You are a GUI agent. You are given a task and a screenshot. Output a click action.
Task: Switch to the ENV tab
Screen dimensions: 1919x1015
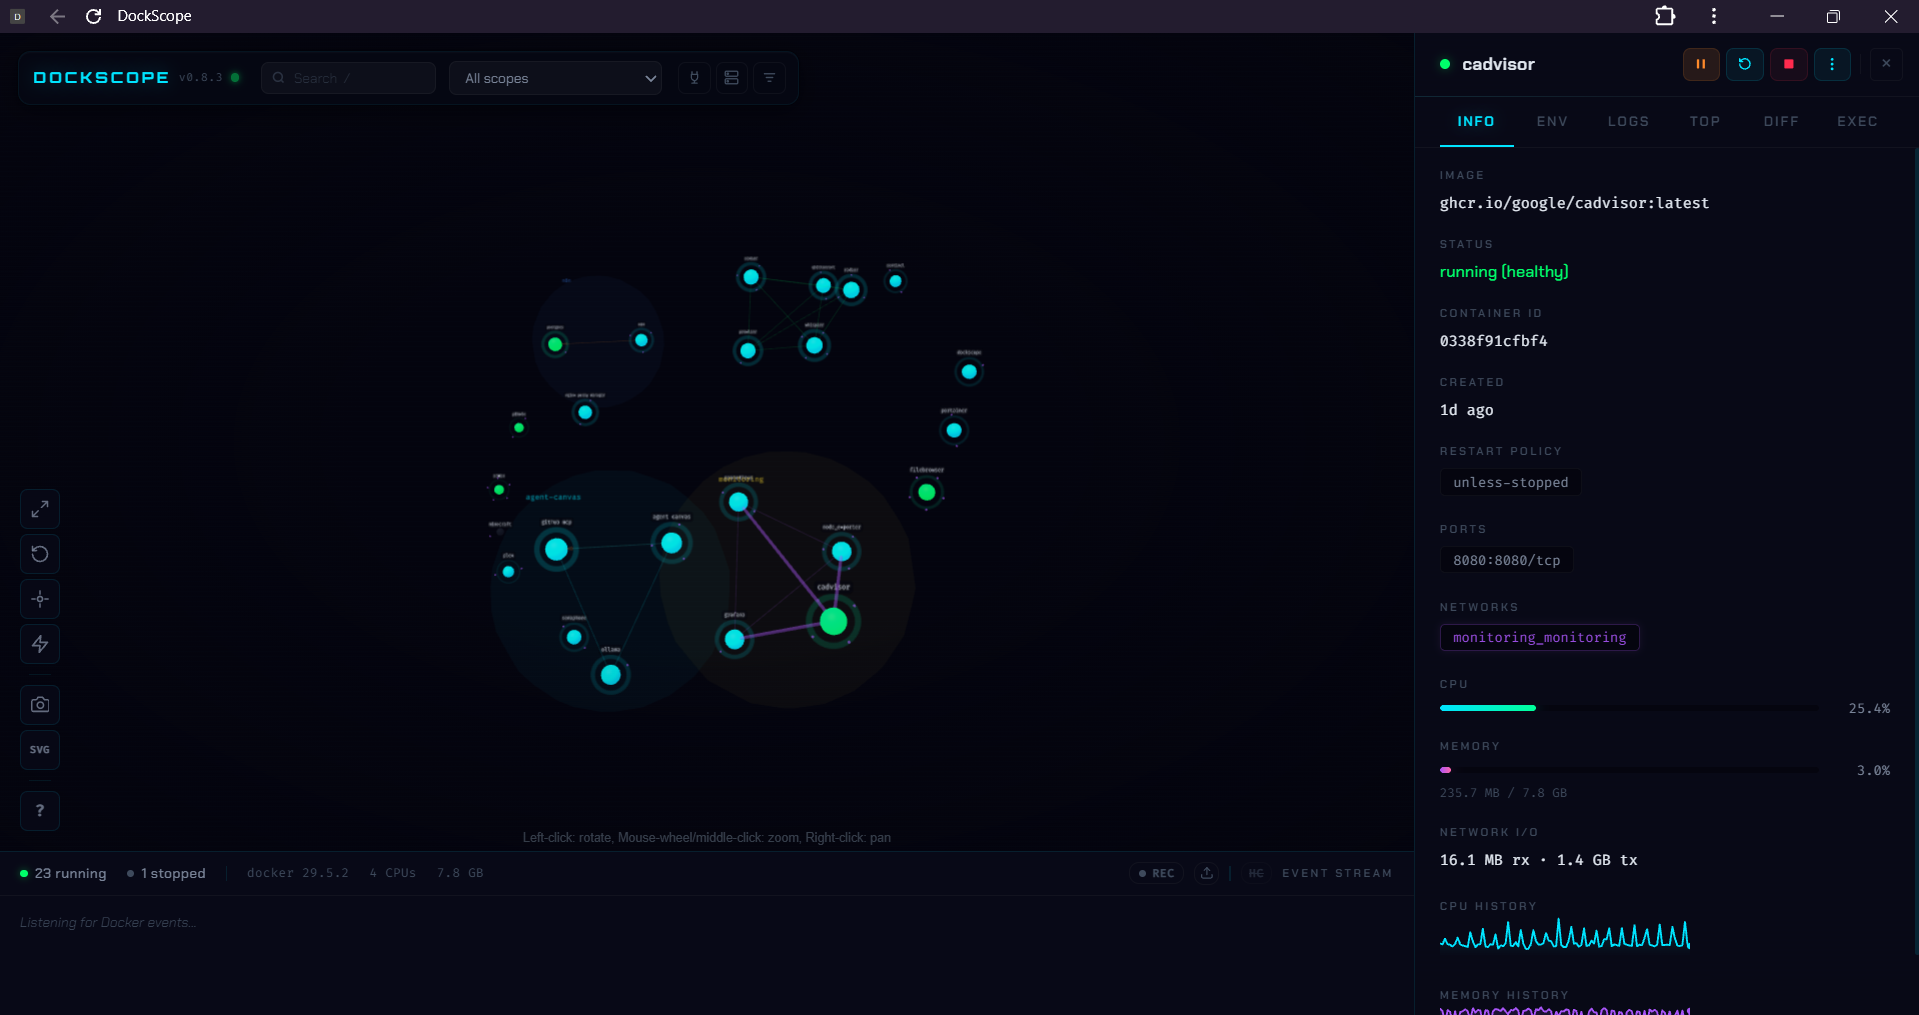tap(1552, 121)
